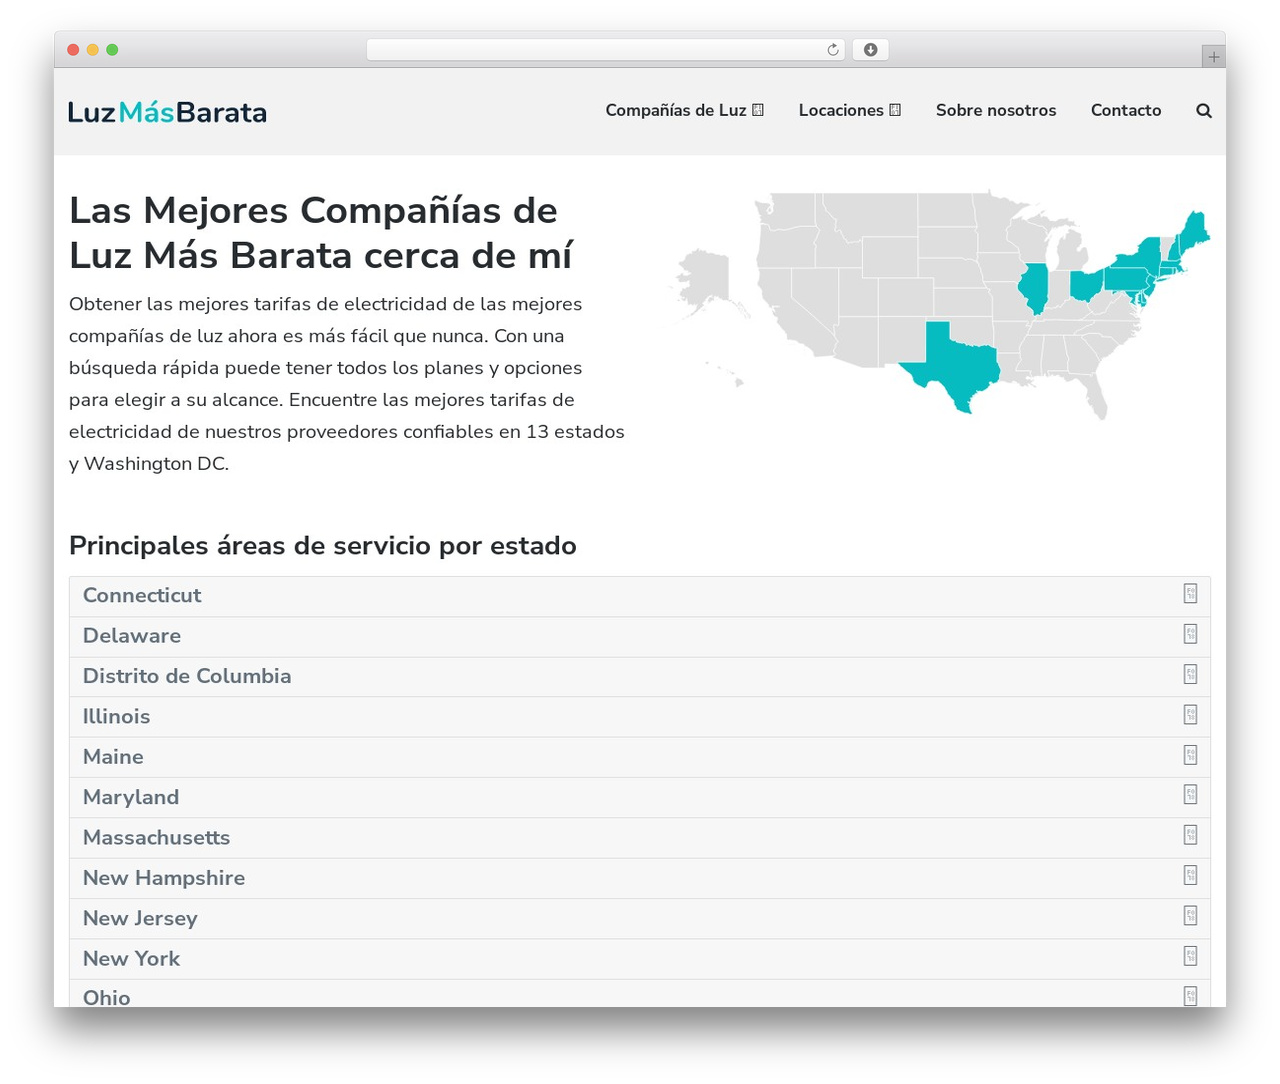Expand the Maine accordion row
This screenshot has width=1280, height=1084.
(640, 757)
